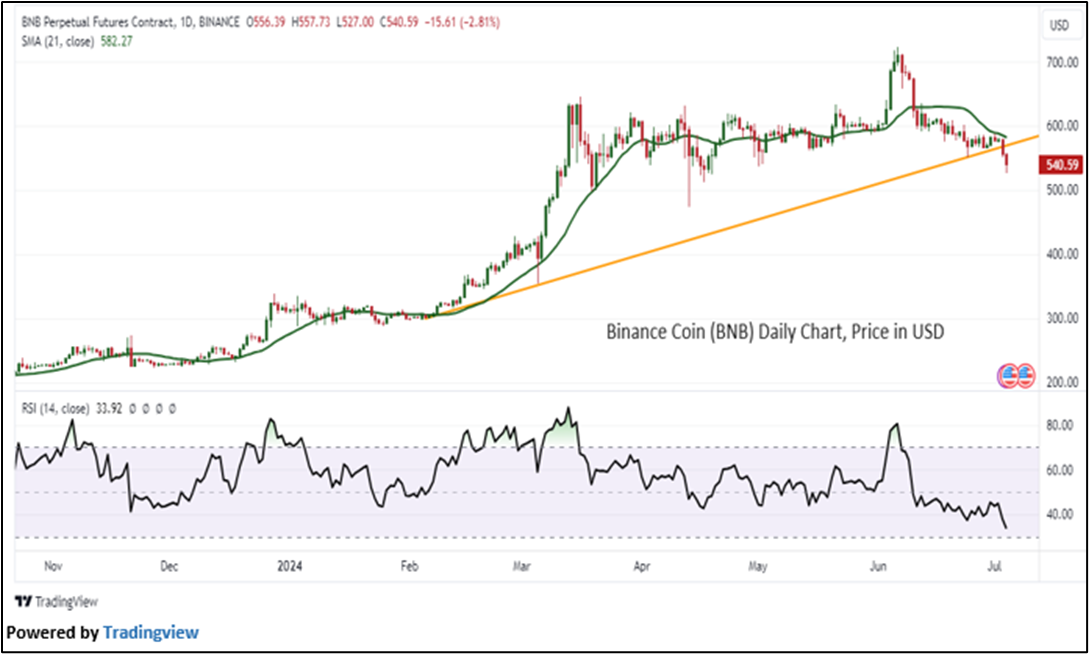
Task: Click the Binance Coin (BNB) Daily Chart caption
Action: (x=775, y=332)
